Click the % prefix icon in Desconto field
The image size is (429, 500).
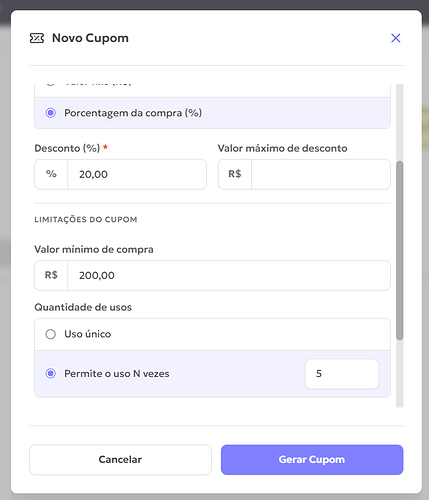pos(51,174)
